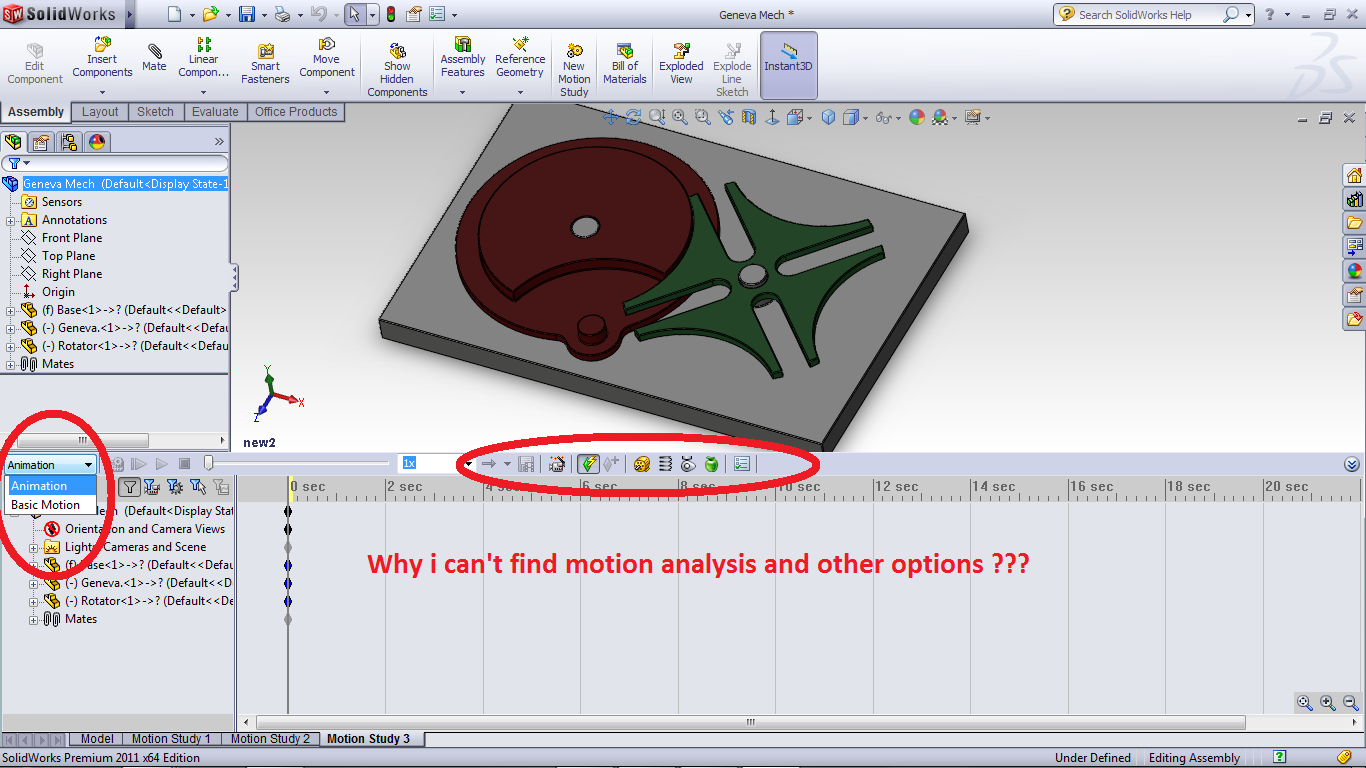Switch to the Model tab
The width and height of the screenshot is (1366, 768).
(x=97, y=739)
